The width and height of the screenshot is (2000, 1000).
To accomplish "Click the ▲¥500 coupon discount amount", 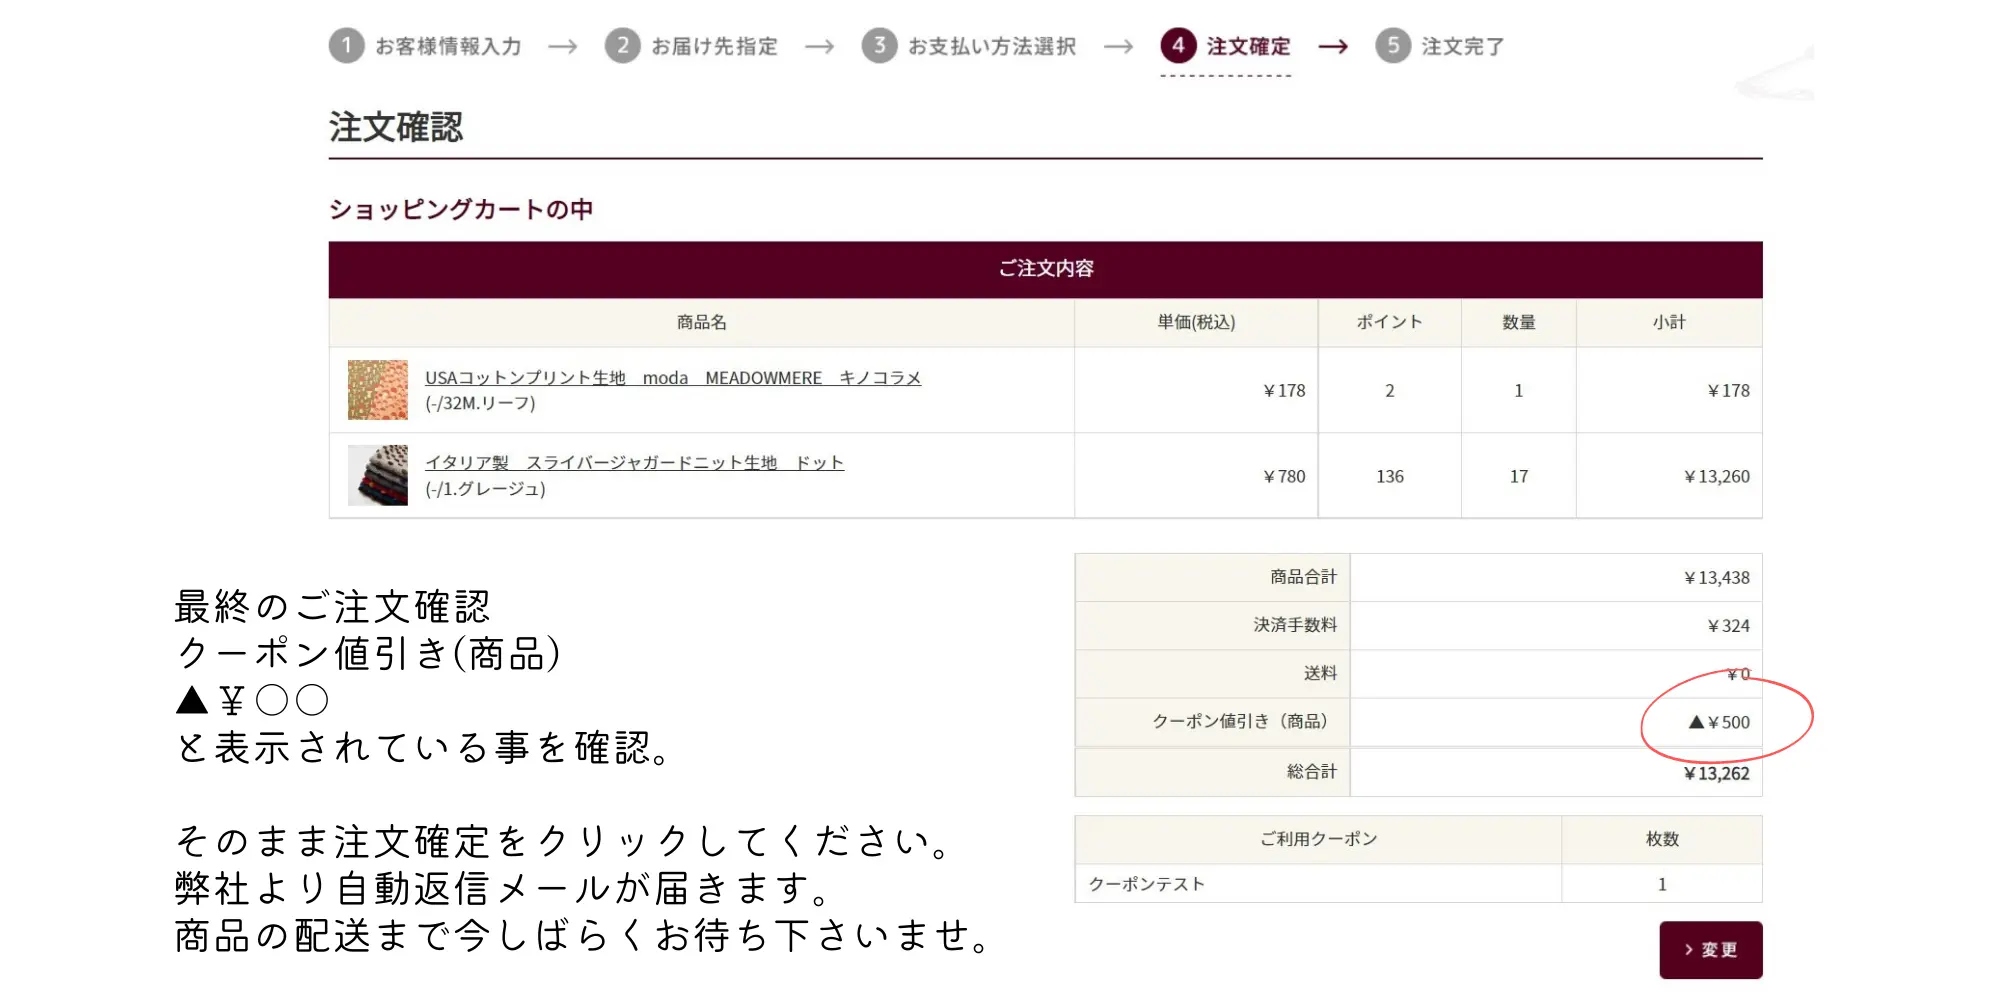I will pyautogui.click(x=1719, y=722).
